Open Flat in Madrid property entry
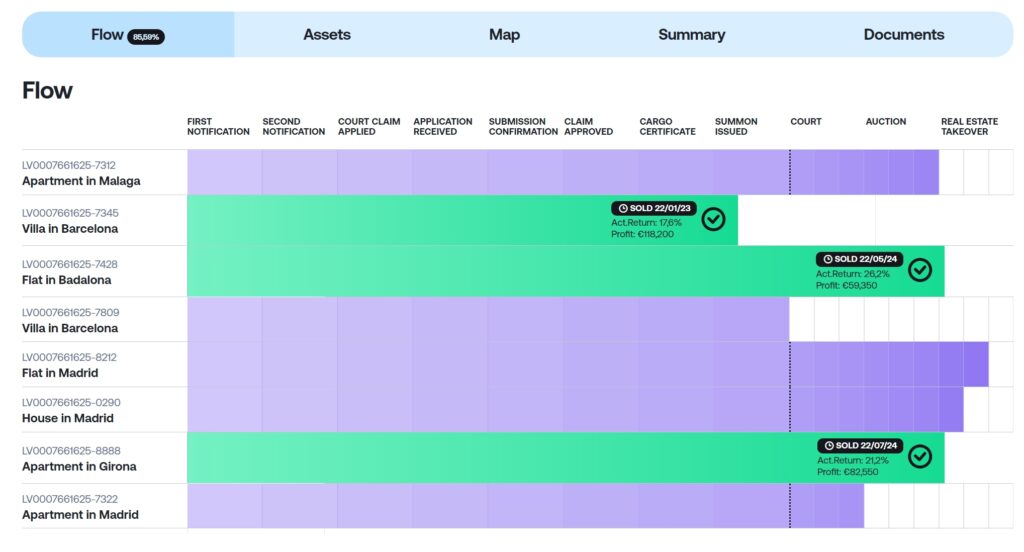This screenshot has height=552, width=1024. [x=60, y=373]
